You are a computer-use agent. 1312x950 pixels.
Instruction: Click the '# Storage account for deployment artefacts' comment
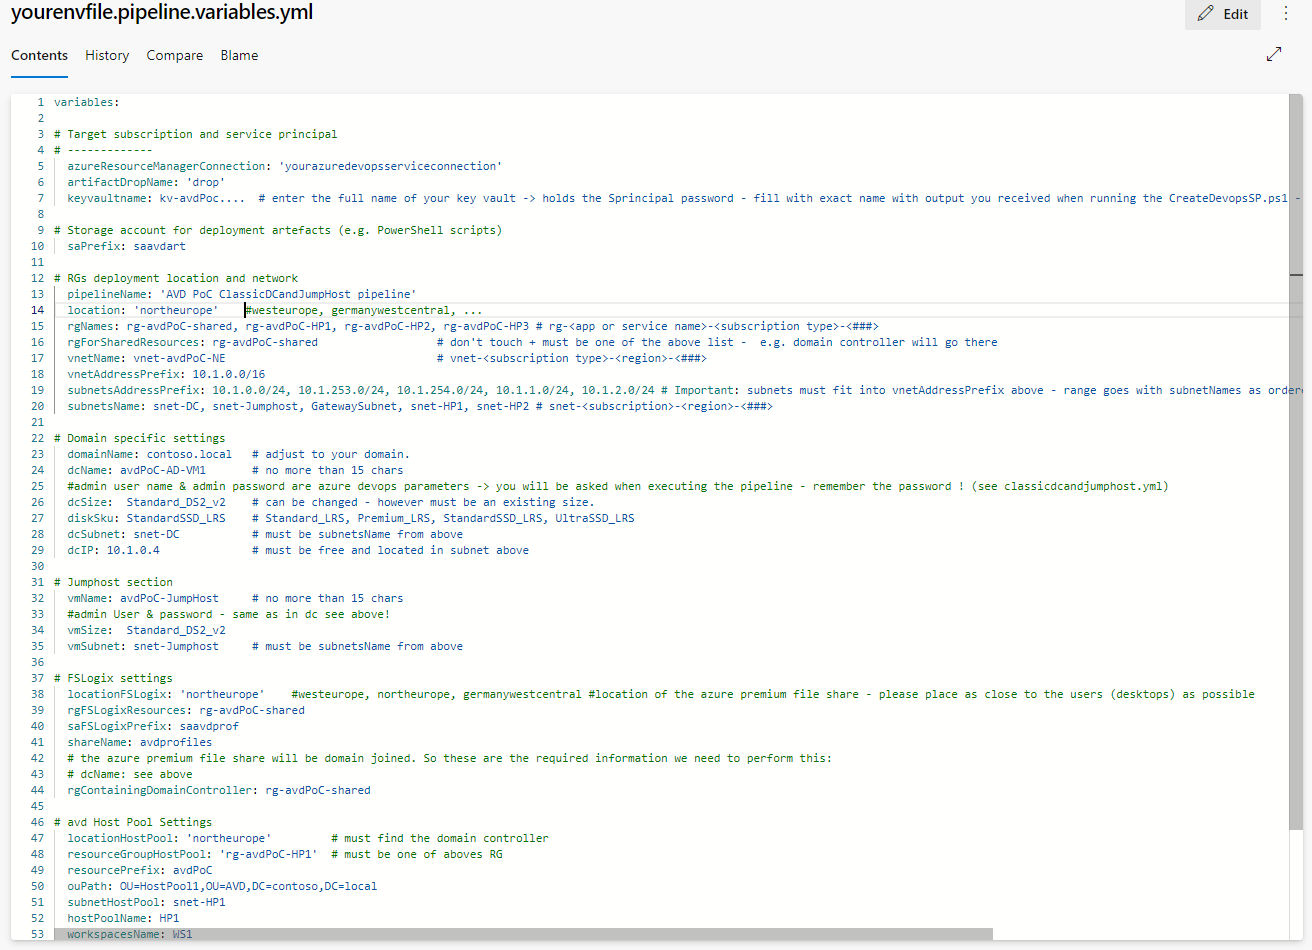point(278,230)
